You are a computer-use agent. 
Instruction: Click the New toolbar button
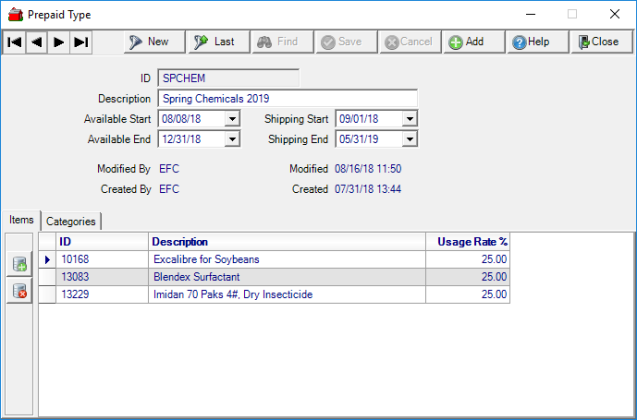point(148,42)
